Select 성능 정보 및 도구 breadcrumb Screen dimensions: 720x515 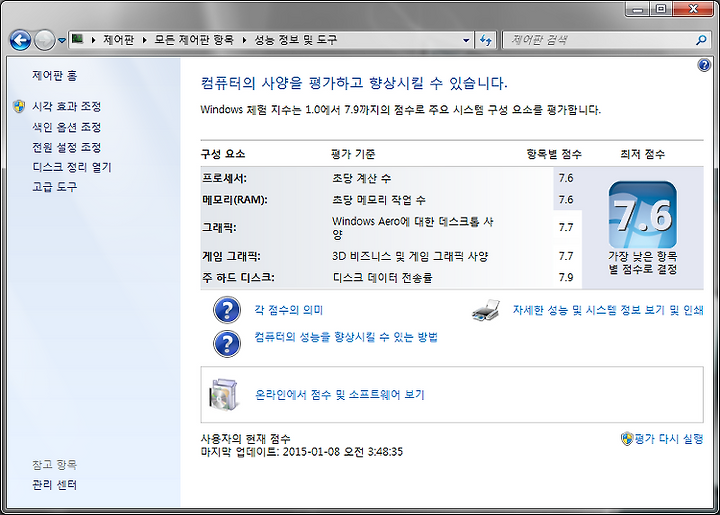pyautogui.click(x=296, y=40)
